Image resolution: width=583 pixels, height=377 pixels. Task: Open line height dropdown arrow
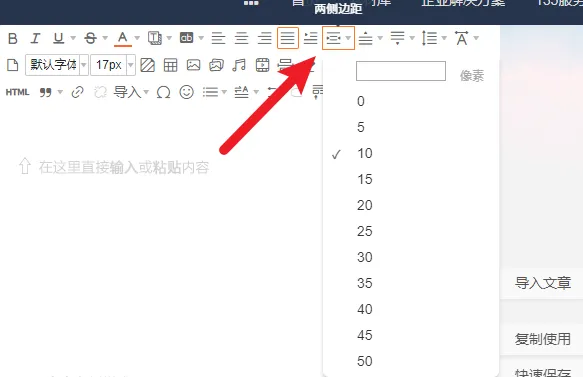444,38
